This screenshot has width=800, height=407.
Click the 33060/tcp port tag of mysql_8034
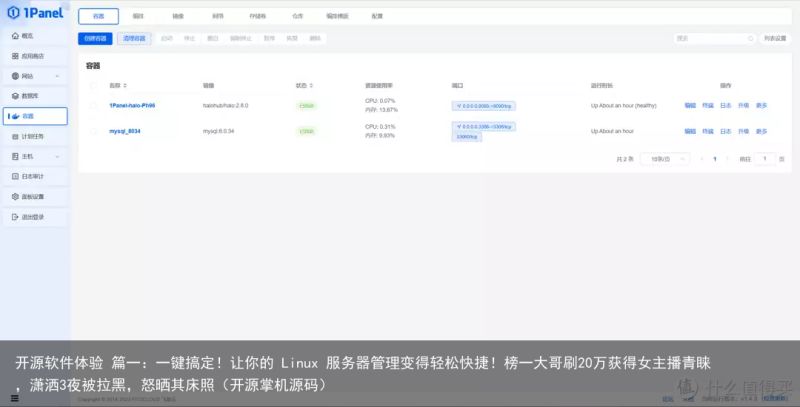point(467,137)
